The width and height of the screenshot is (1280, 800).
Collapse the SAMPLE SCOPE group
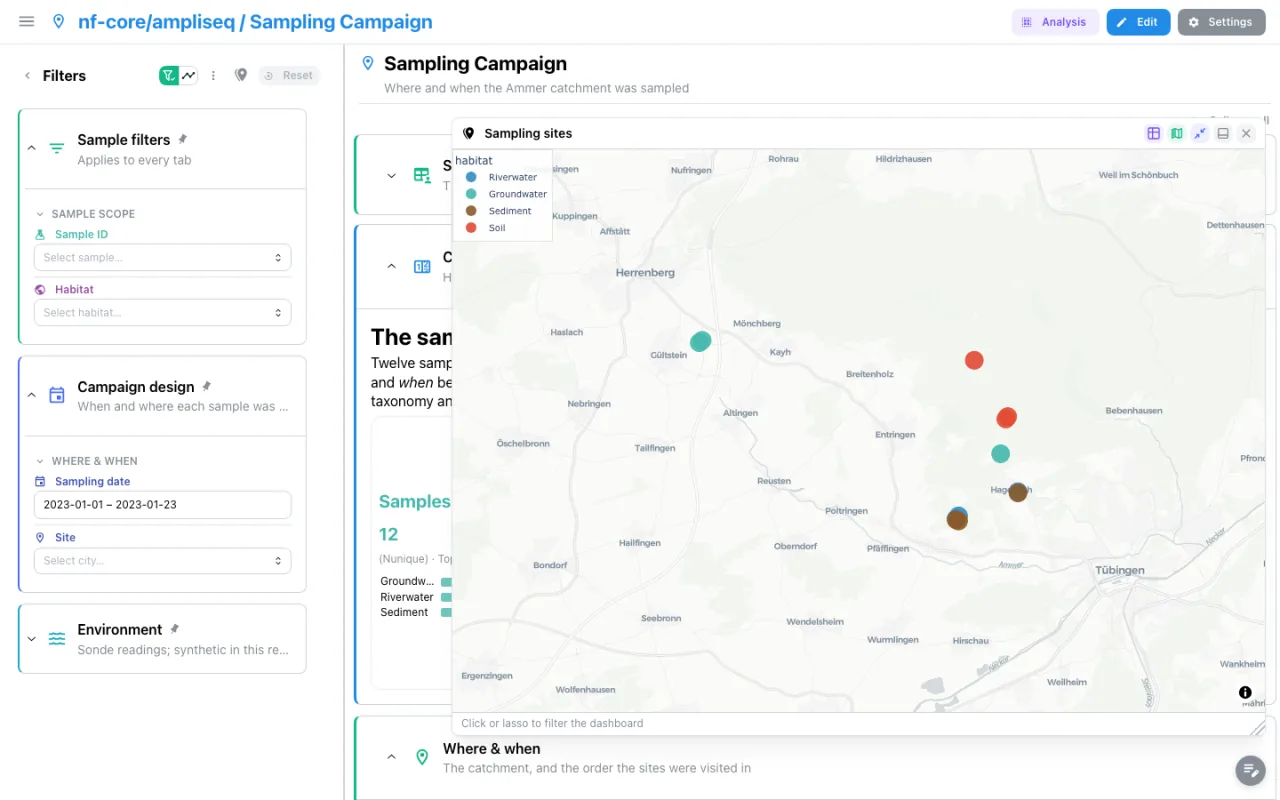[x=40, y=214]
